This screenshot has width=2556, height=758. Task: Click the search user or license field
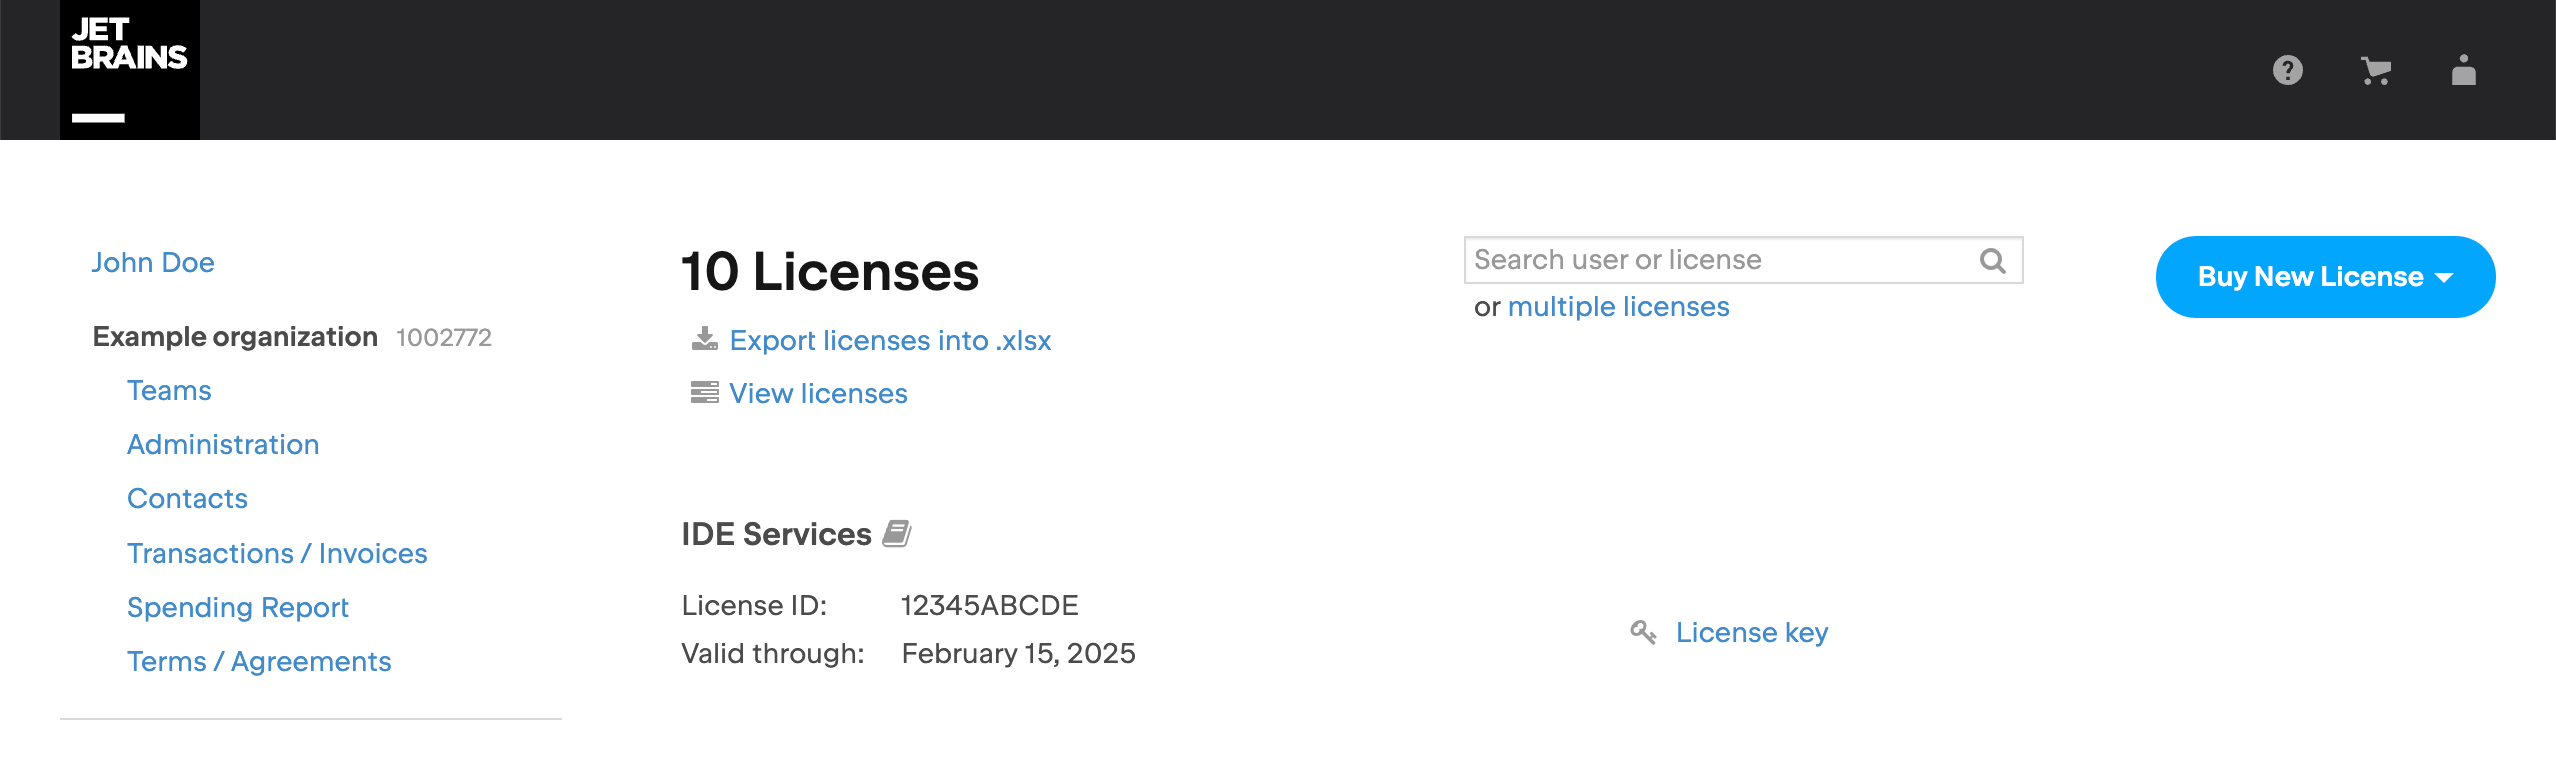[1700, 259]
